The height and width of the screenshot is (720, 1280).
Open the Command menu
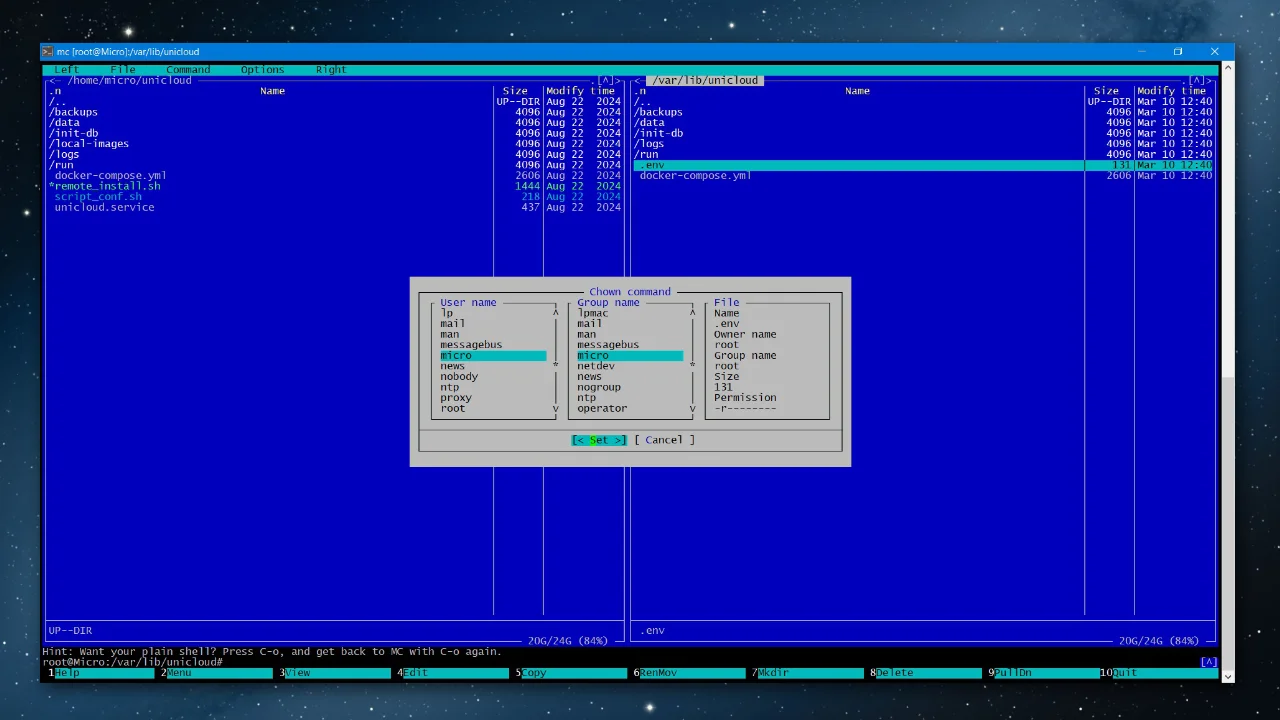click(x=188, y=70)
